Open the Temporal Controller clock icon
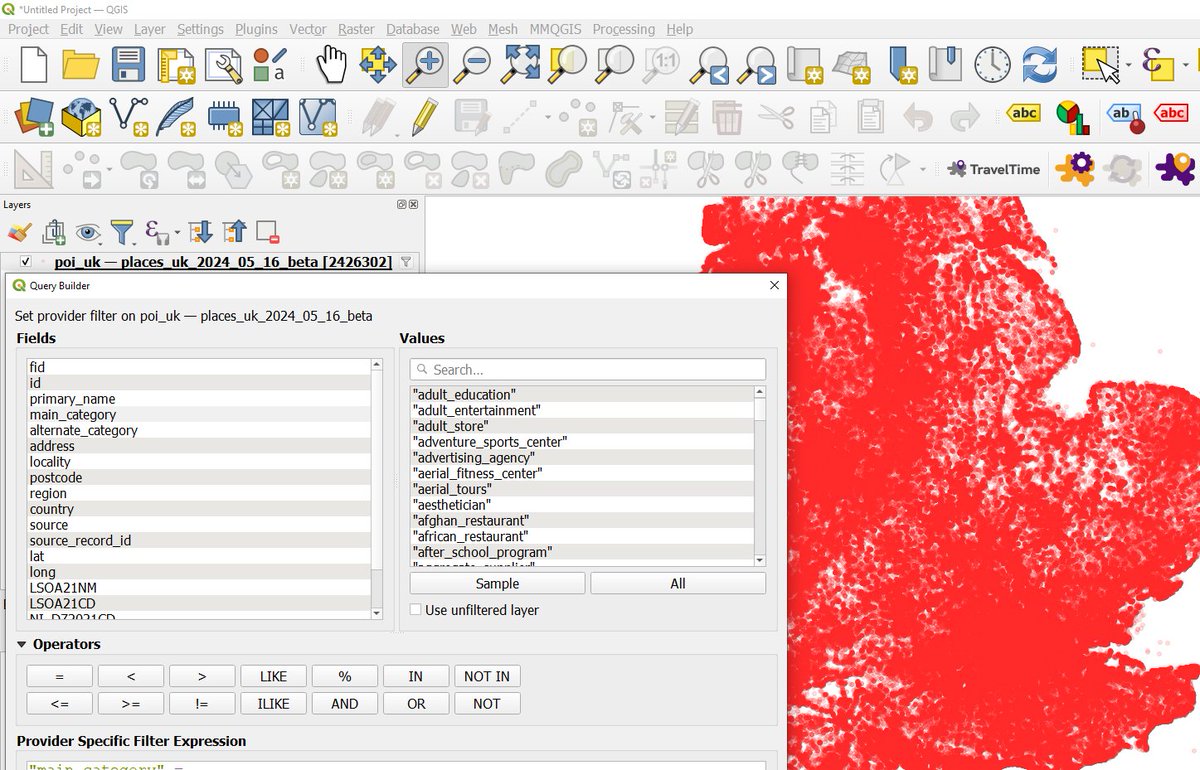1200x770 pixels. coord(993,65)
